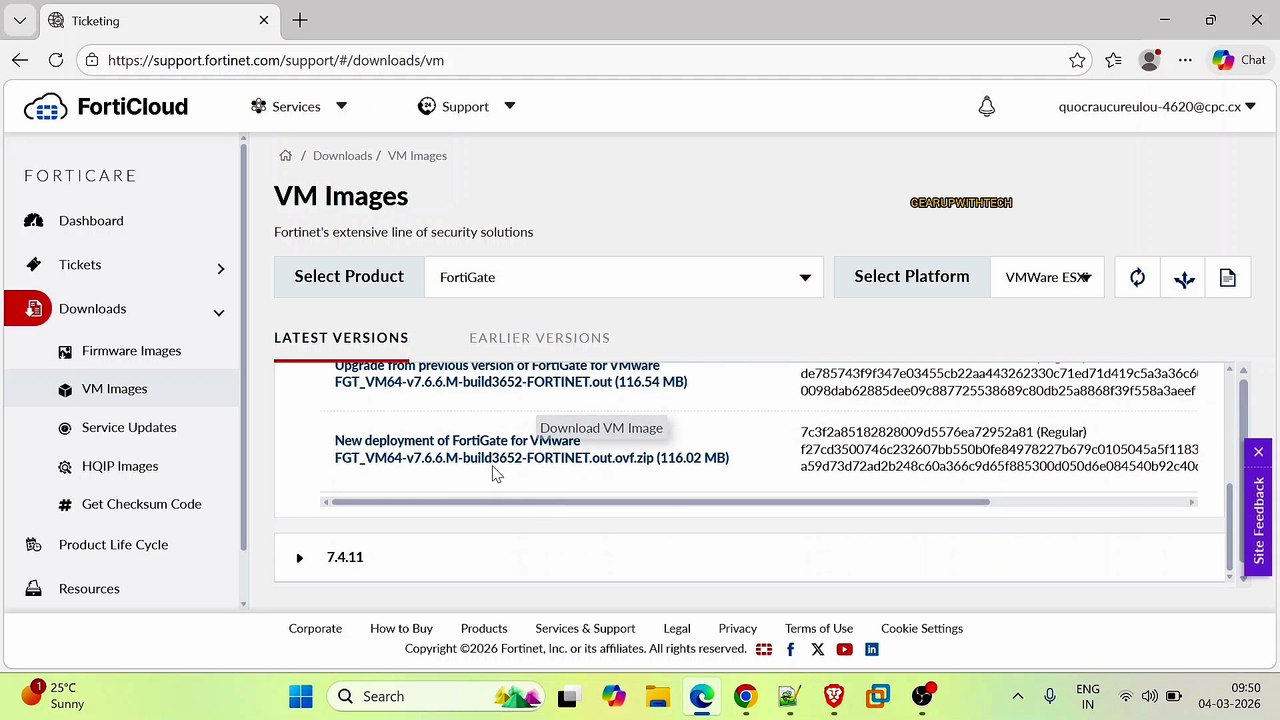Image resolution: width=1280 pixels, height=720 pixels.
Task: Click the horizontal scrollbar under the image list
Action: [x=660, y=502]
